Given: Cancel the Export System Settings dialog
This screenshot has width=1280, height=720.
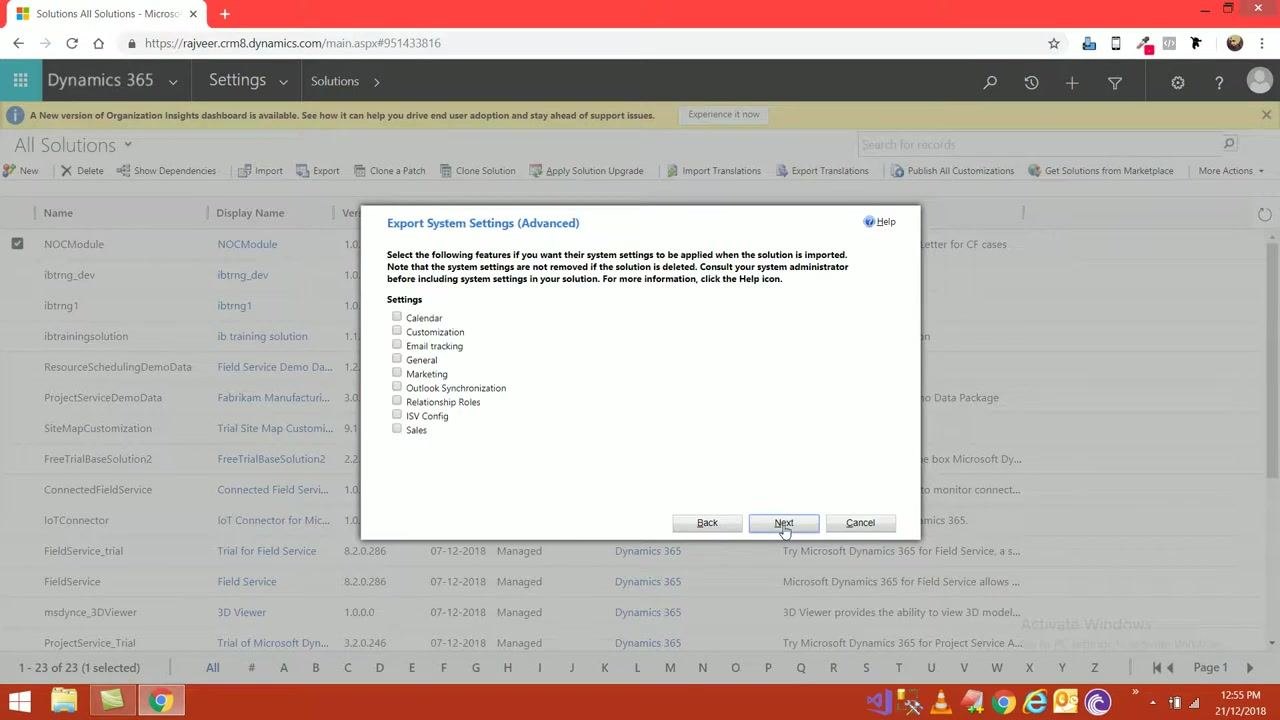Looking at the screenshot, I should point(860,523).
